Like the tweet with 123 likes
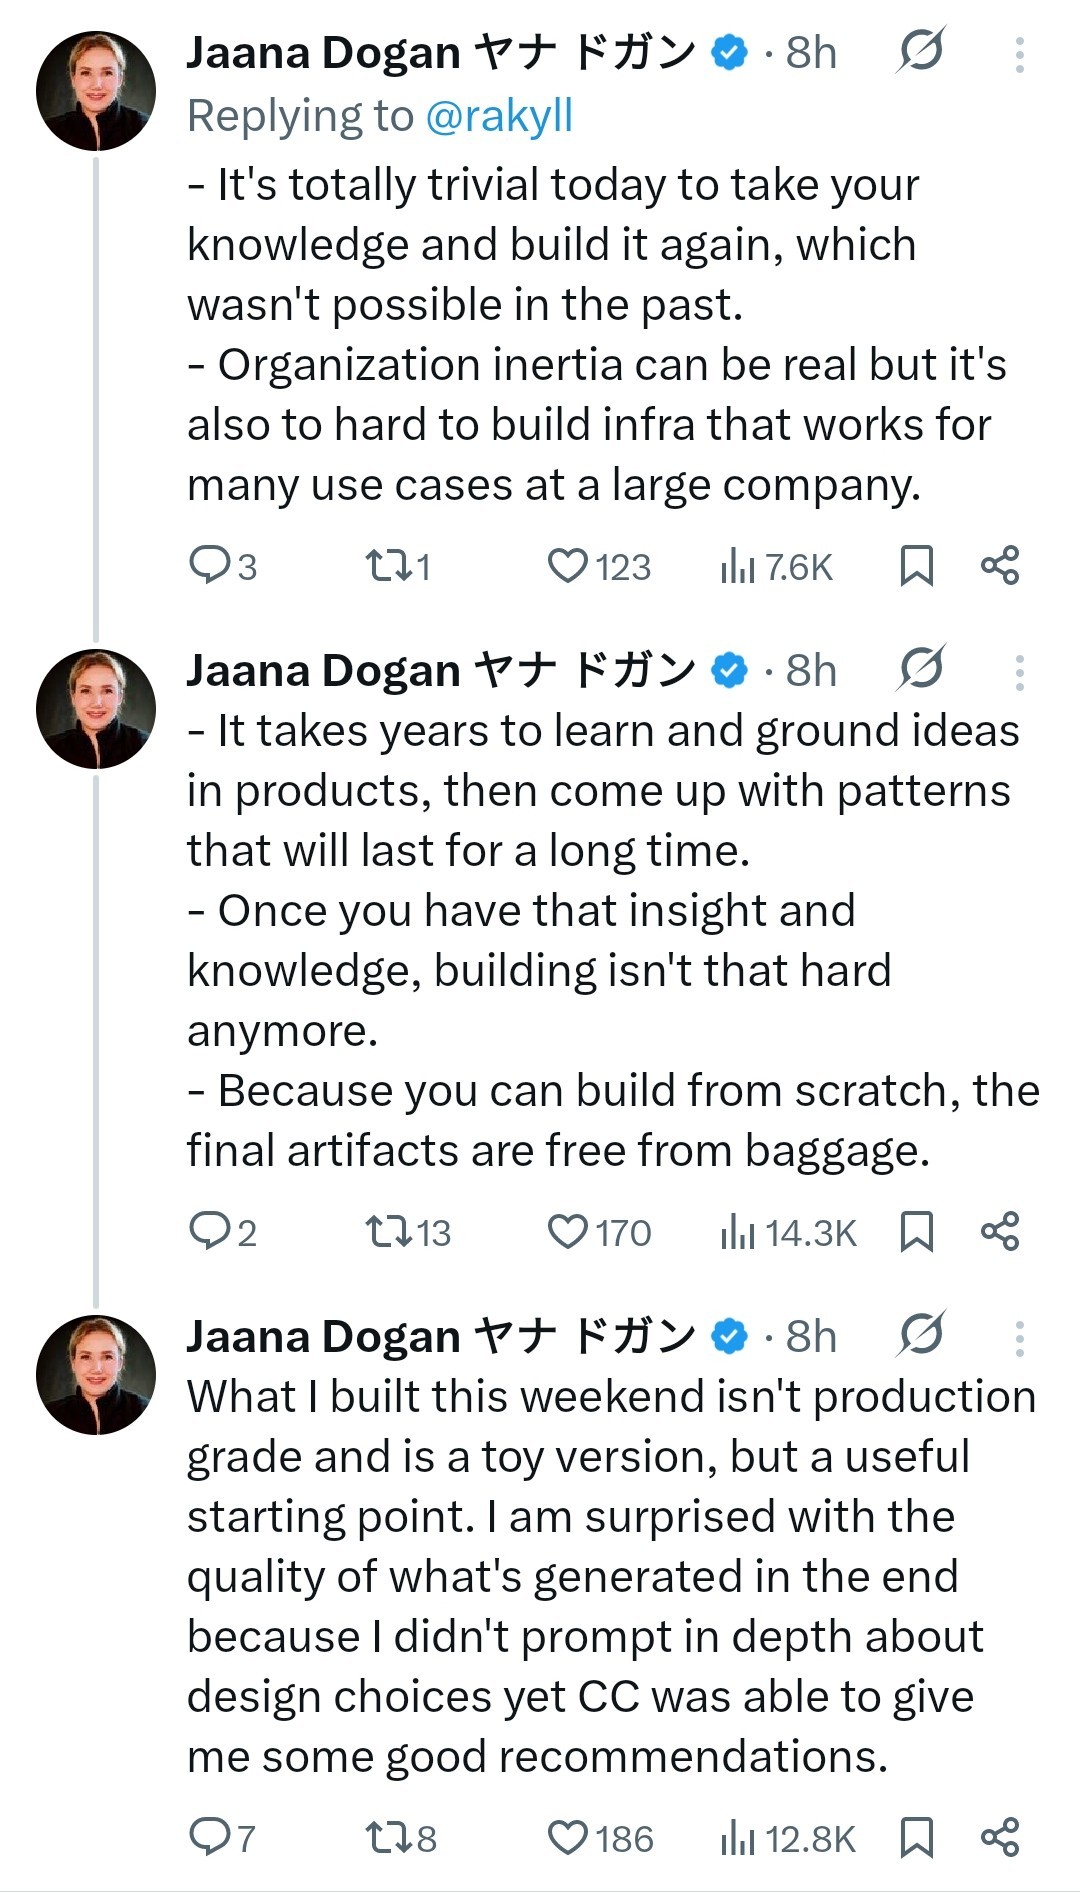 tap(568, 566)
